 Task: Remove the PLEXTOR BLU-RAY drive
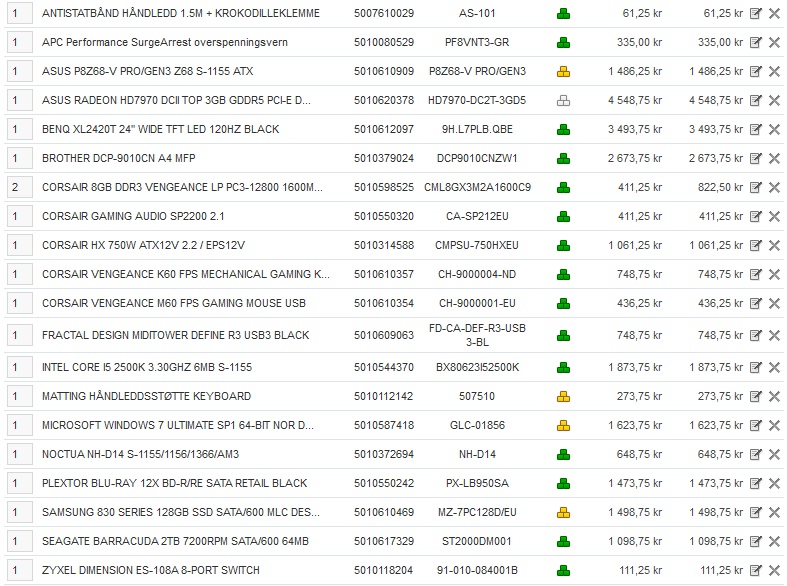tap(774, 484)
